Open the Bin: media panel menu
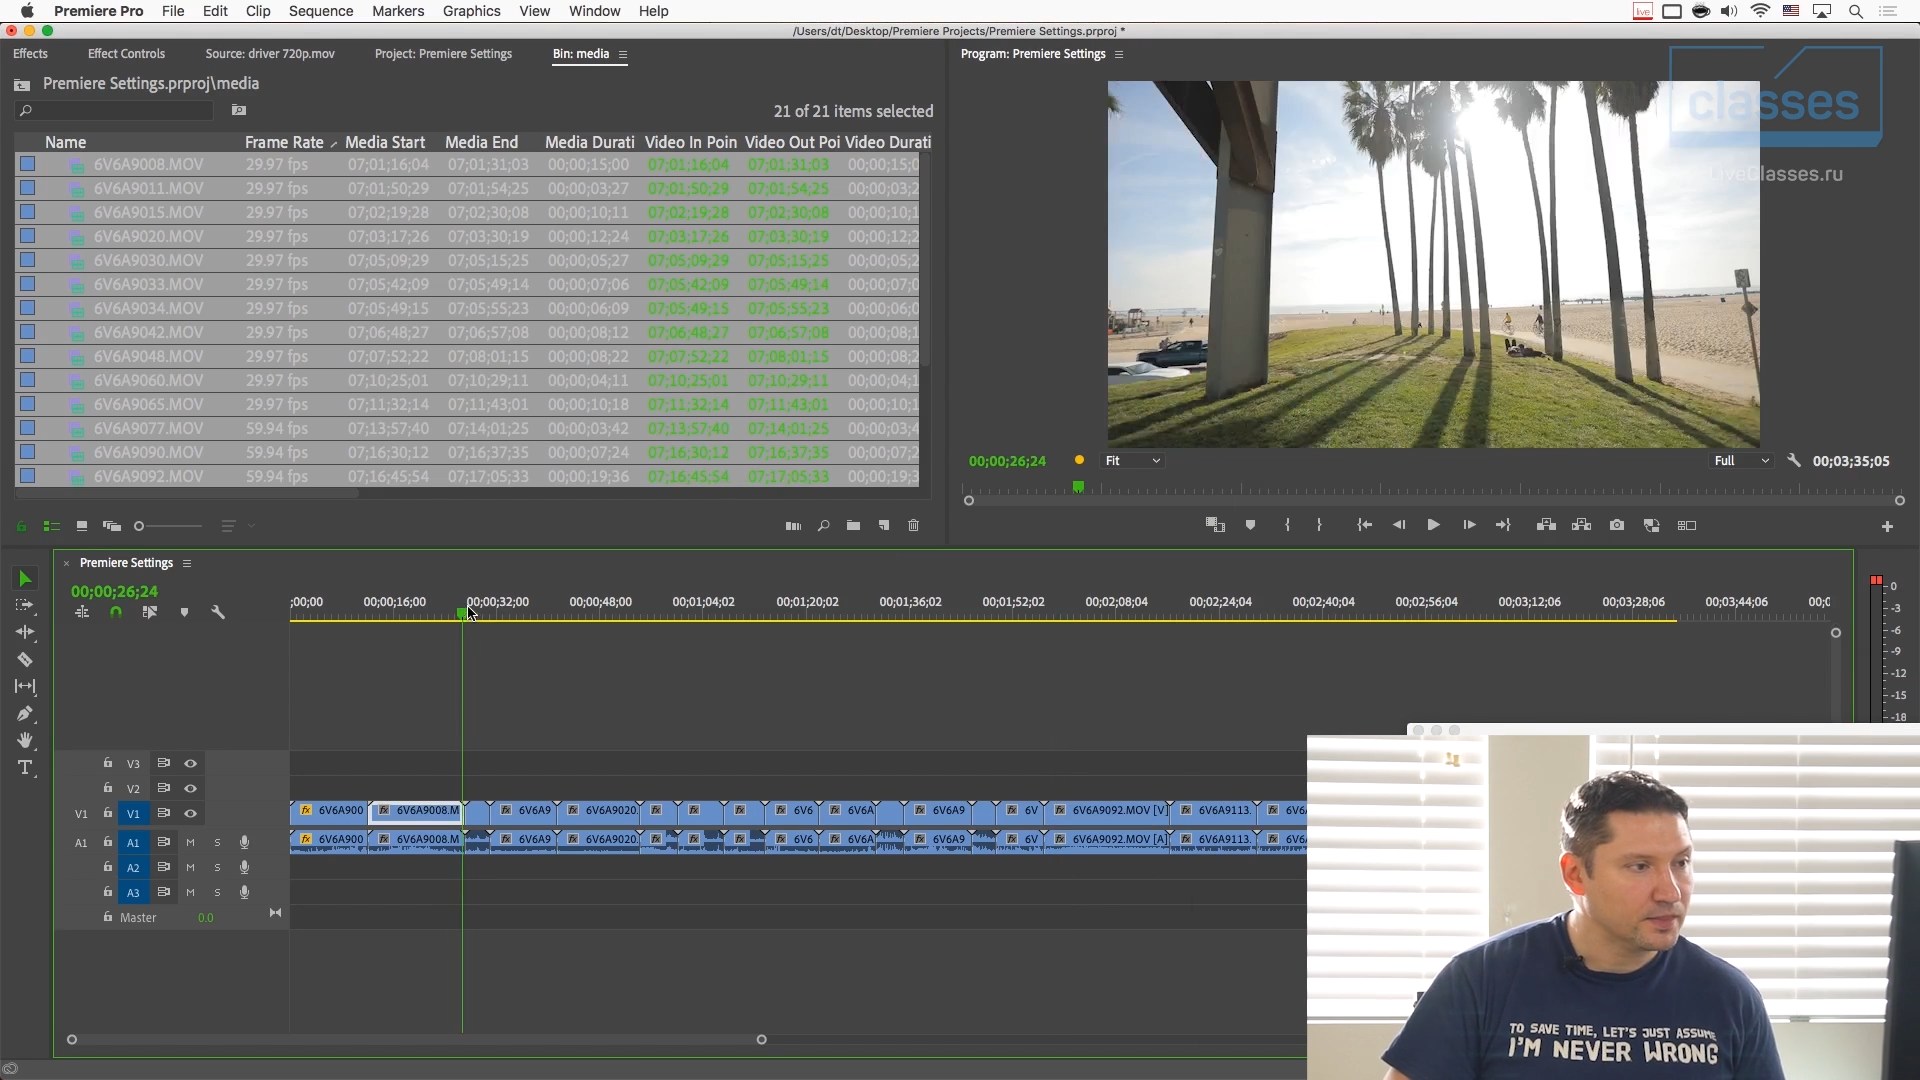The width and height of the screenshot is (1920, 1080). (x=623, y=55)
